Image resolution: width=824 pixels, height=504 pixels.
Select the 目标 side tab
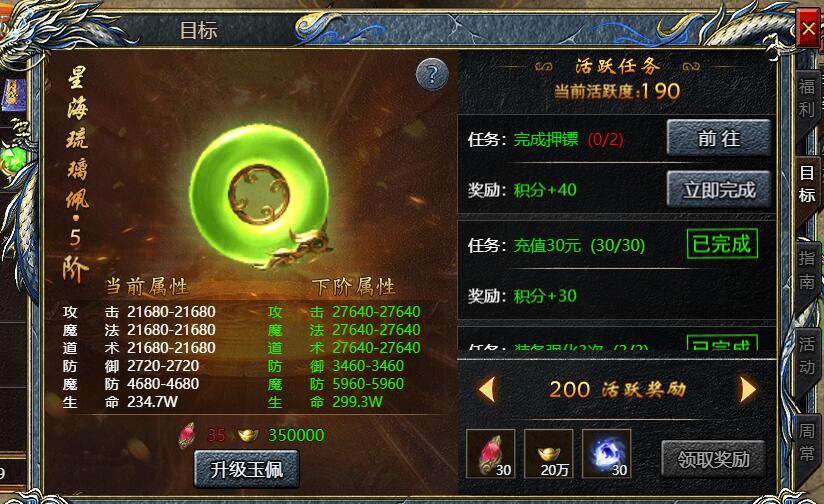tap(807, 184)
